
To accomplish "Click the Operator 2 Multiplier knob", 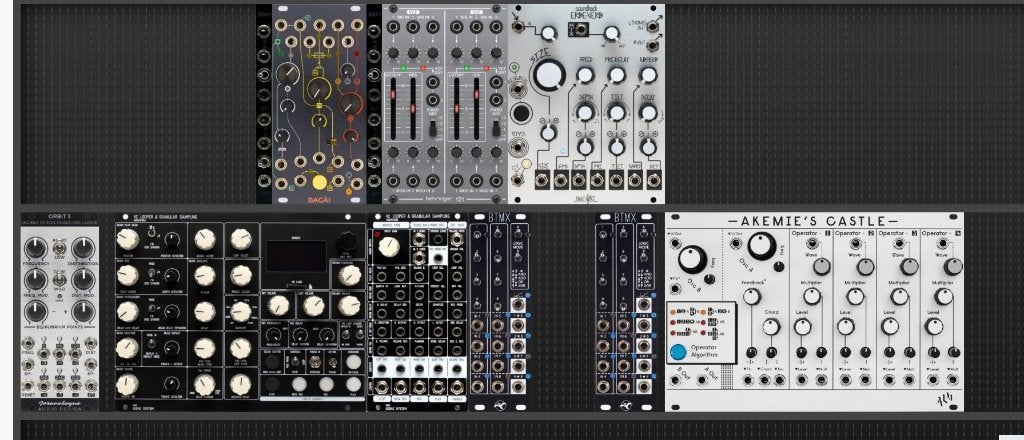I will (x=856, y=296).
